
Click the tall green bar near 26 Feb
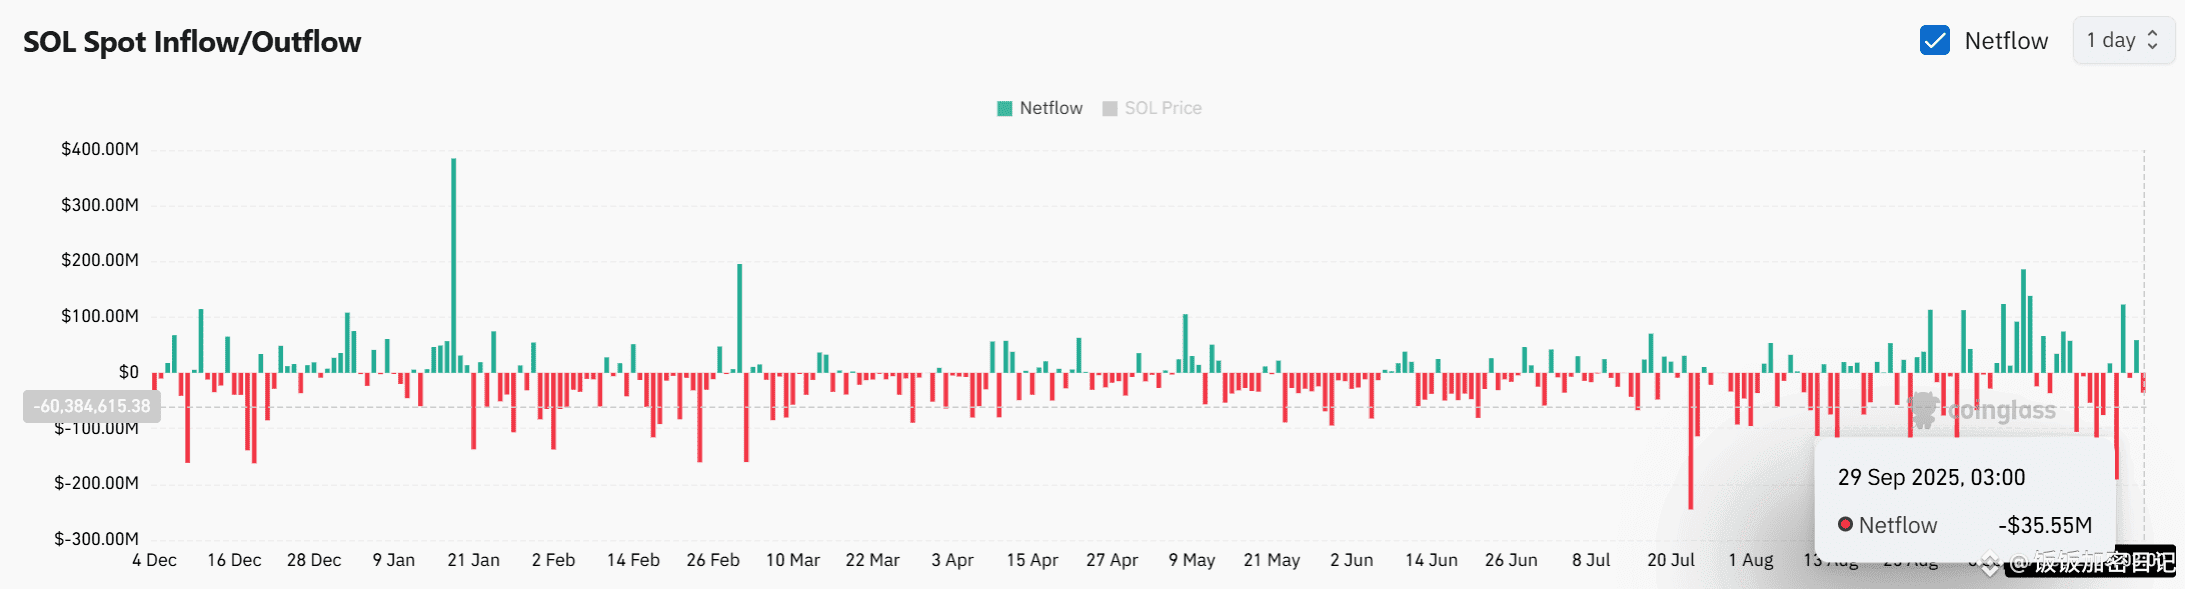click(740, 318)
